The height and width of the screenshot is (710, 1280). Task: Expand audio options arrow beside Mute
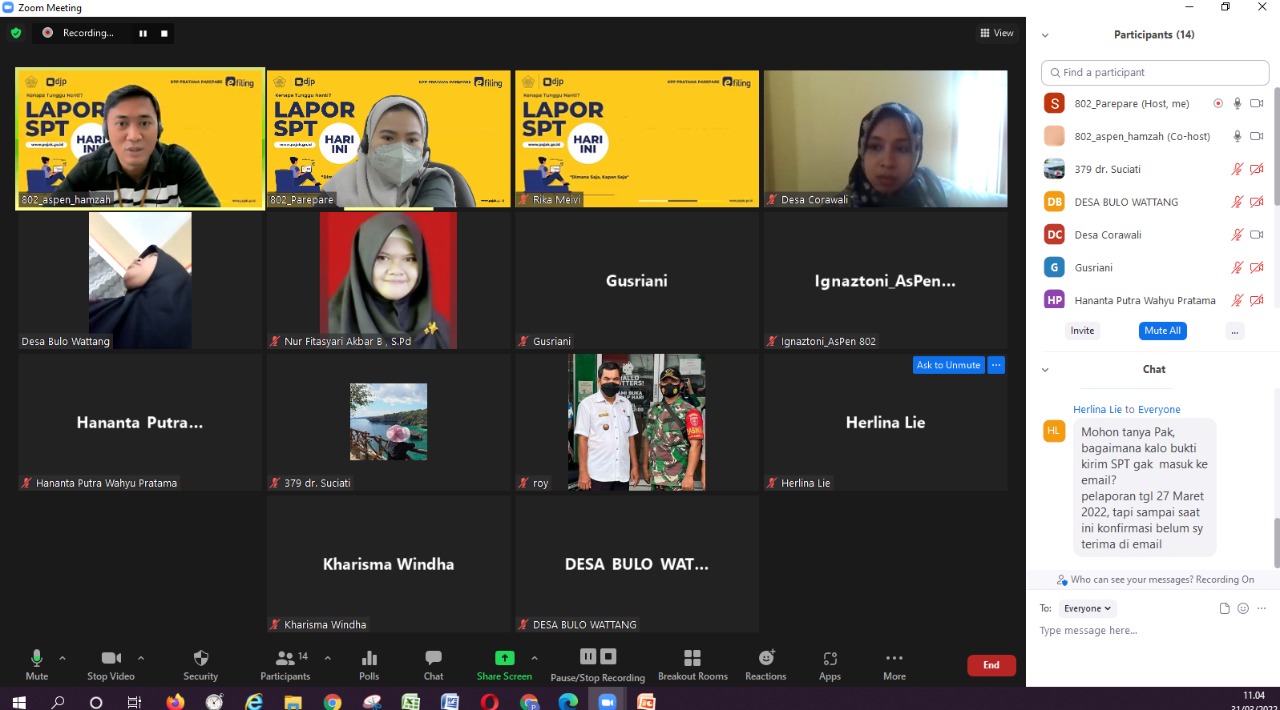pos(63,658)
